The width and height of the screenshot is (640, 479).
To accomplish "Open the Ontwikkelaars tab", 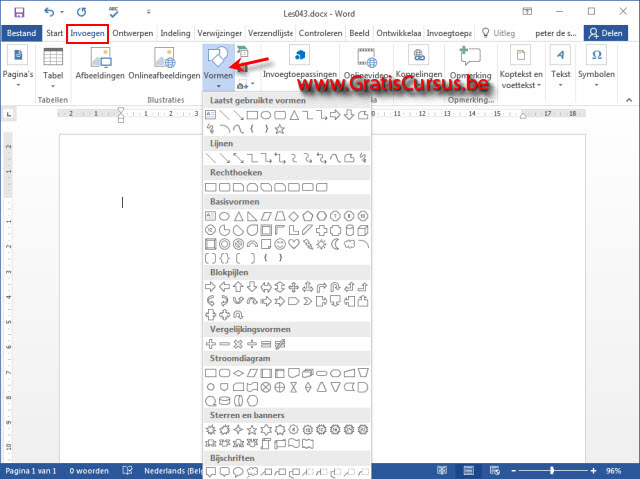I will point(398,33).
